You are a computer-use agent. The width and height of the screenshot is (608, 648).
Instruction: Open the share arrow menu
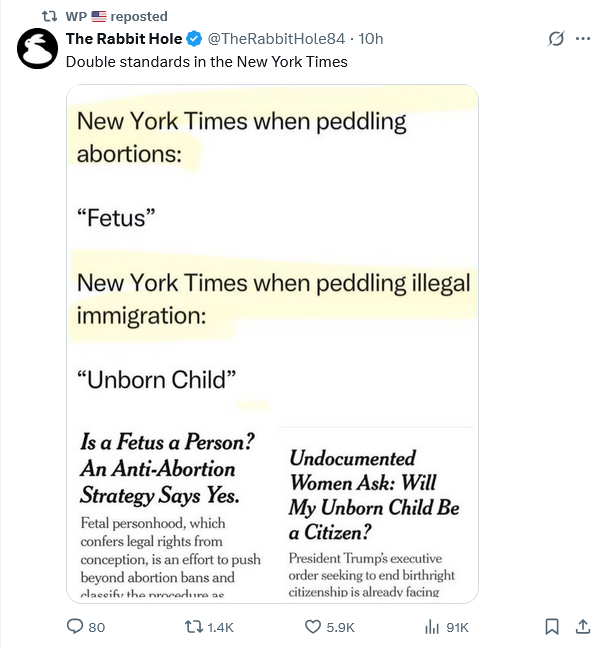click(582, 627)
